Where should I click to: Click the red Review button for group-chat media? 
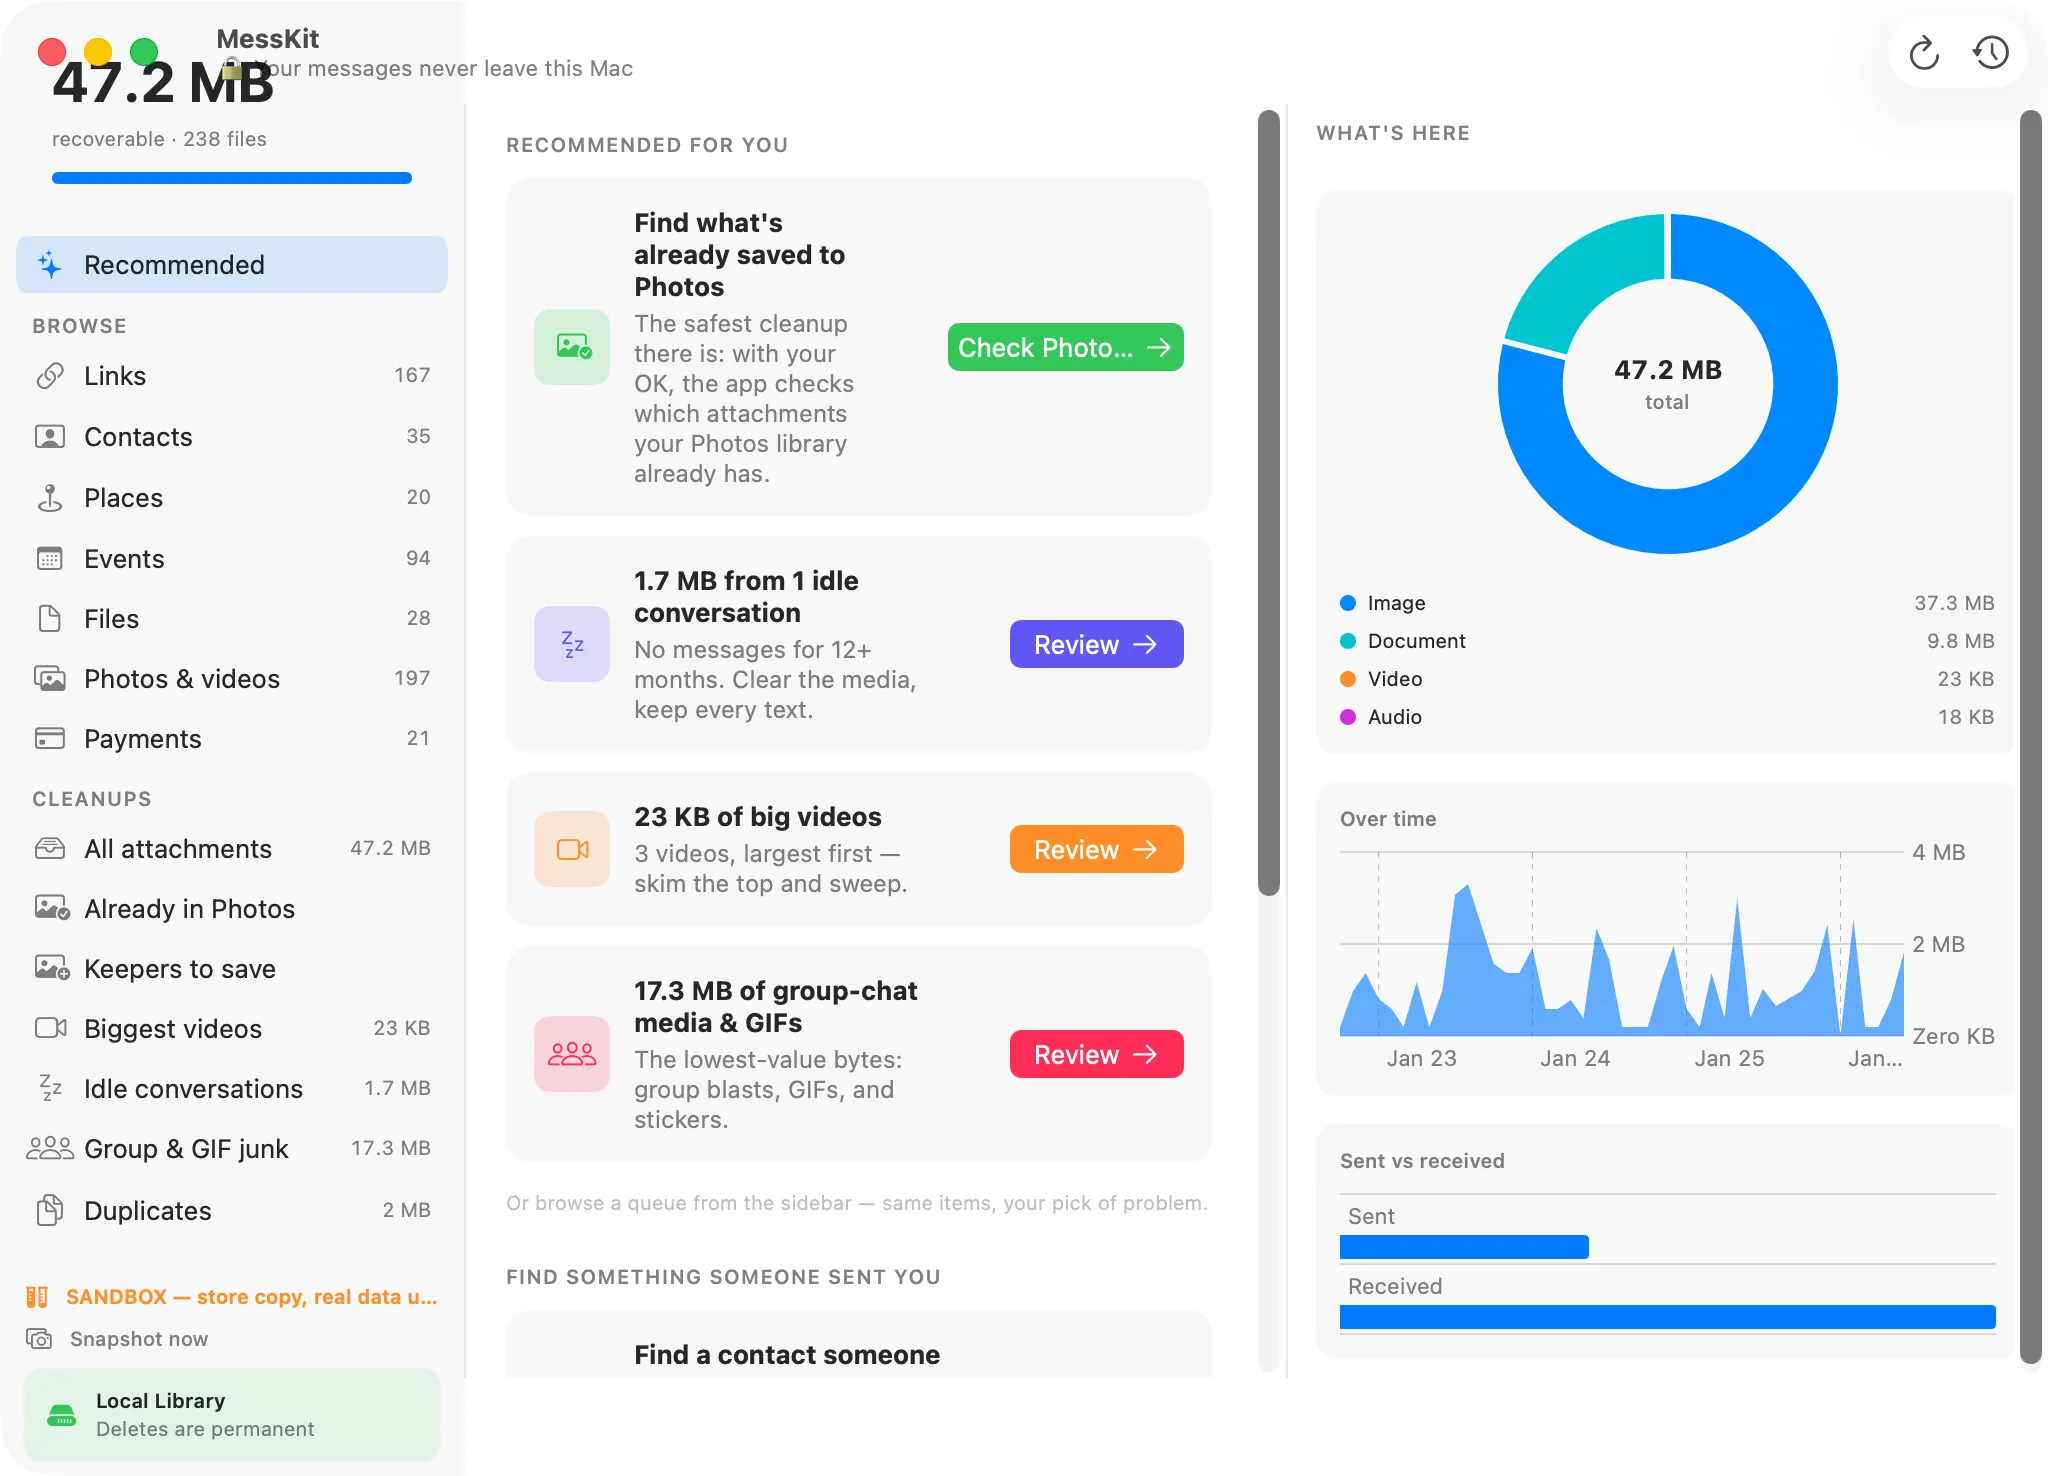pyautogui.click(x=1096, y=1054)
